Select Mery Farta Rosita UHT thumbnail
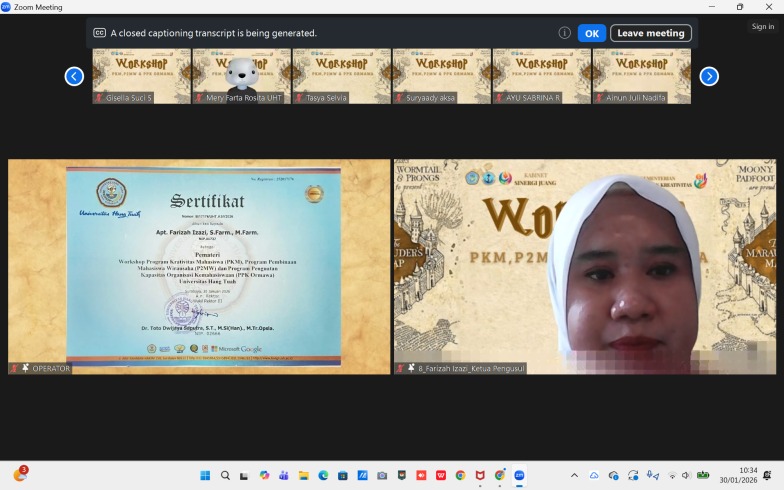Viewport: 784px width, 490px height. point(241,76)
